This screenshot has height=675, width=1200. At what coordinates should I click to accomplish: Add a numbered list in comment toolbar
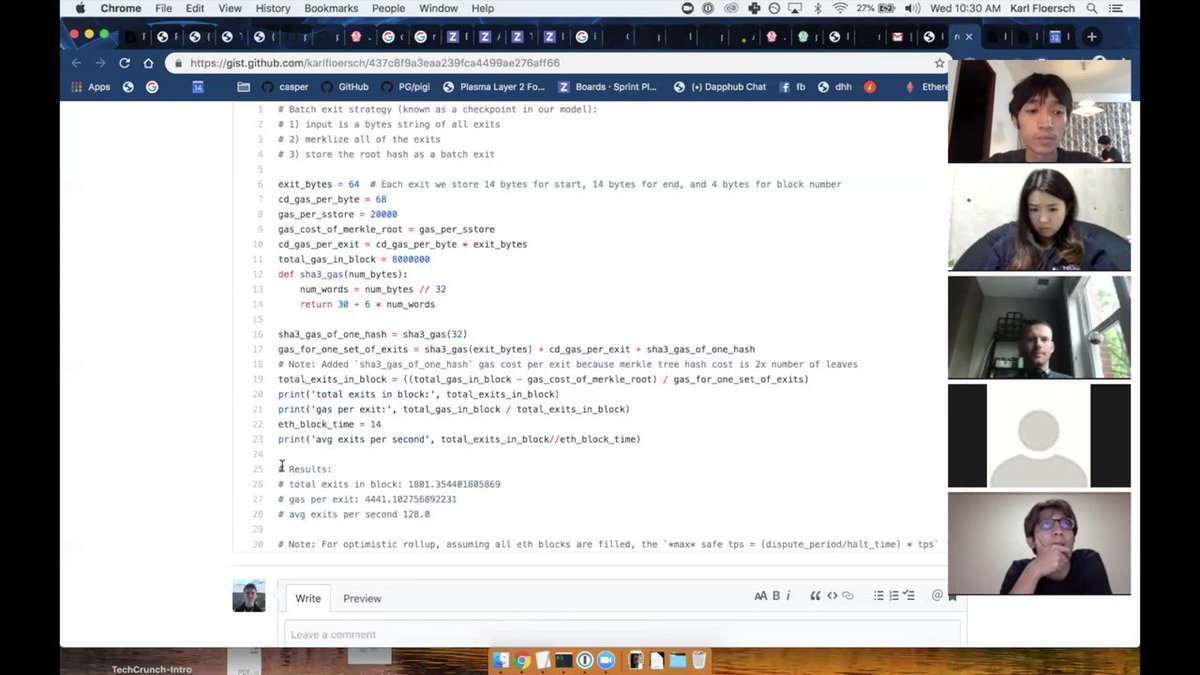point(894,596)
